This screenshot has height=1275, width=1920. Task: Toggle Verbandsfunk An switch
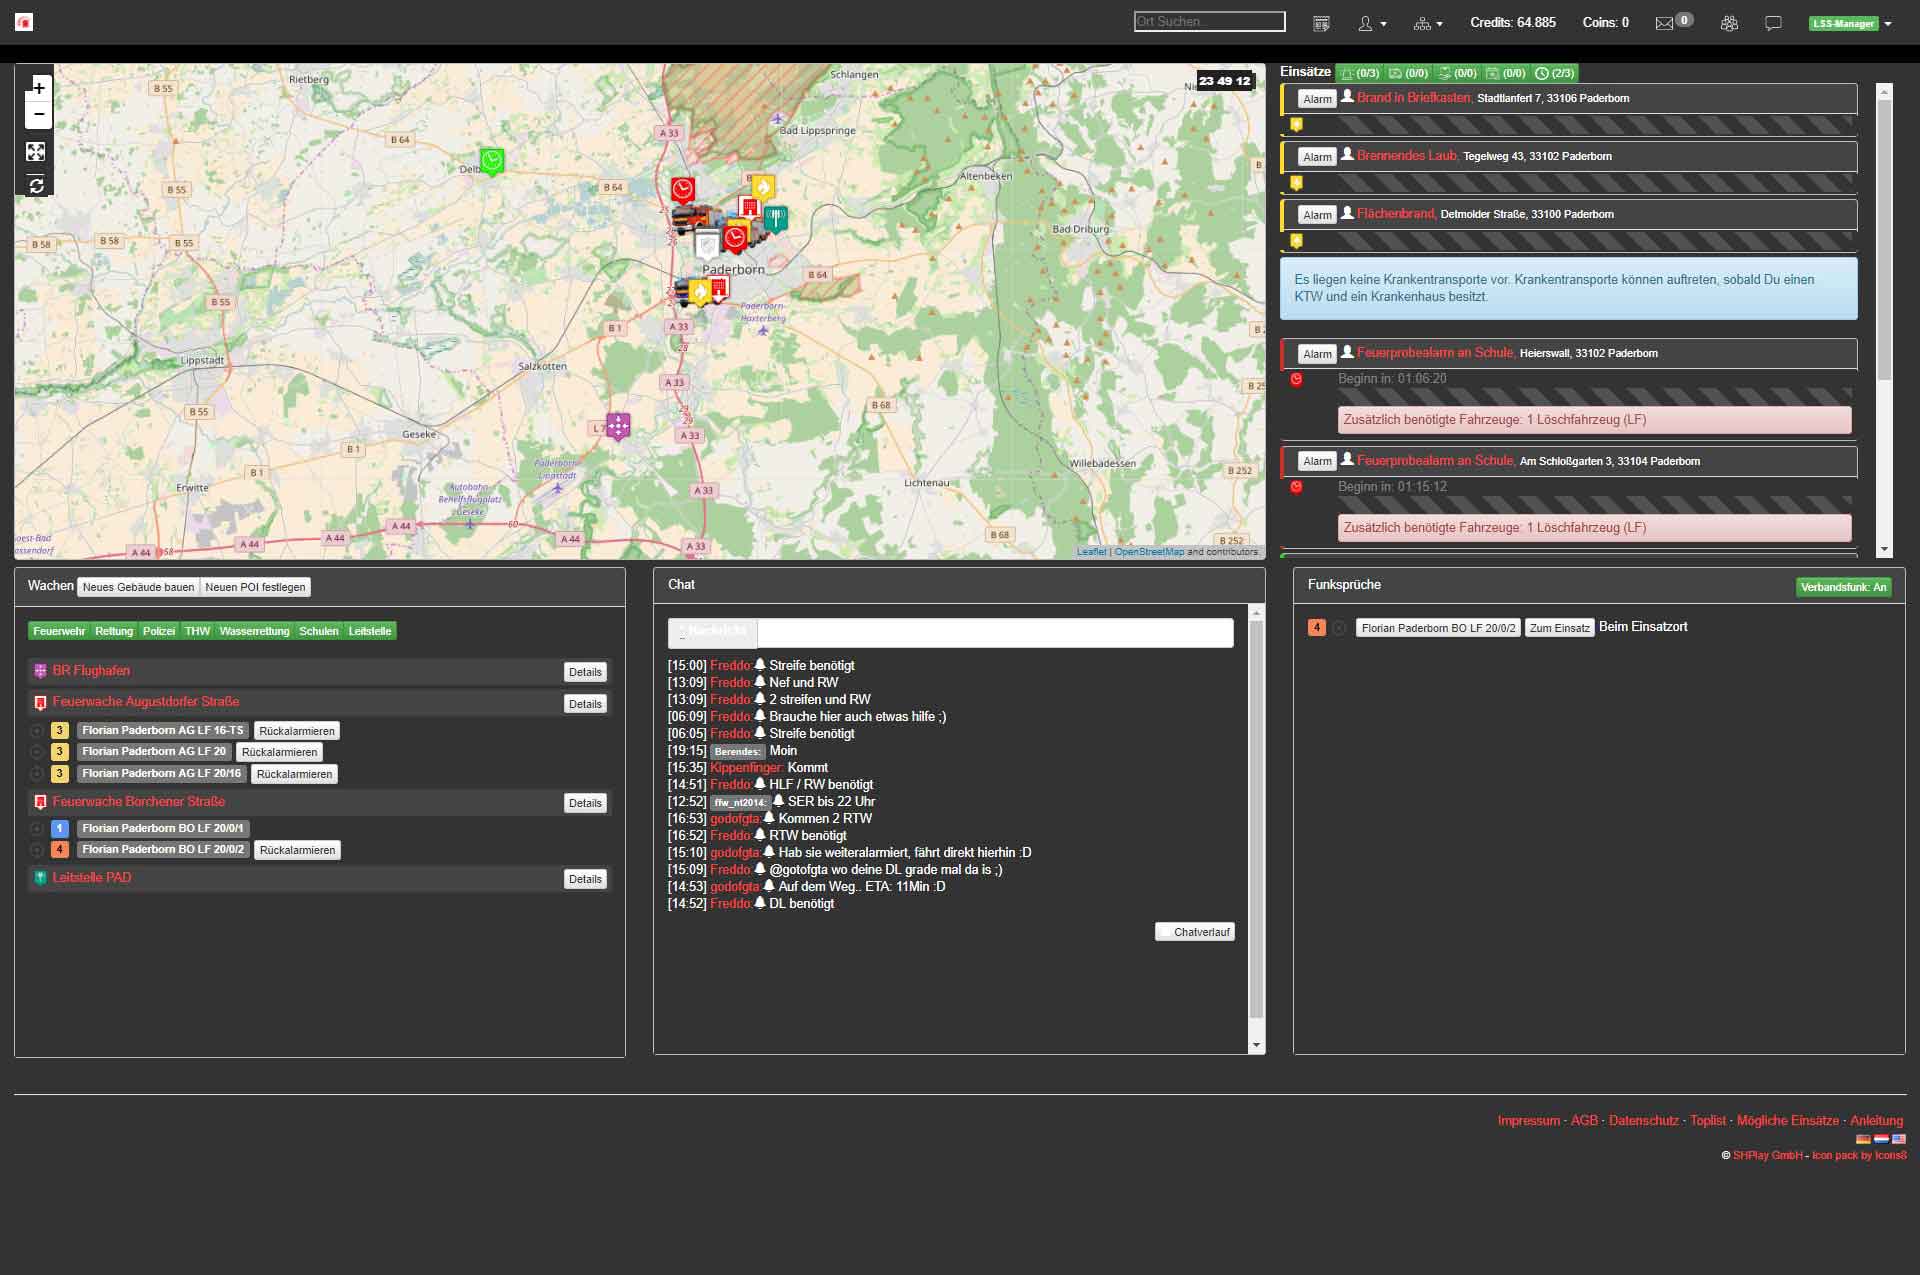(1843, 587)
